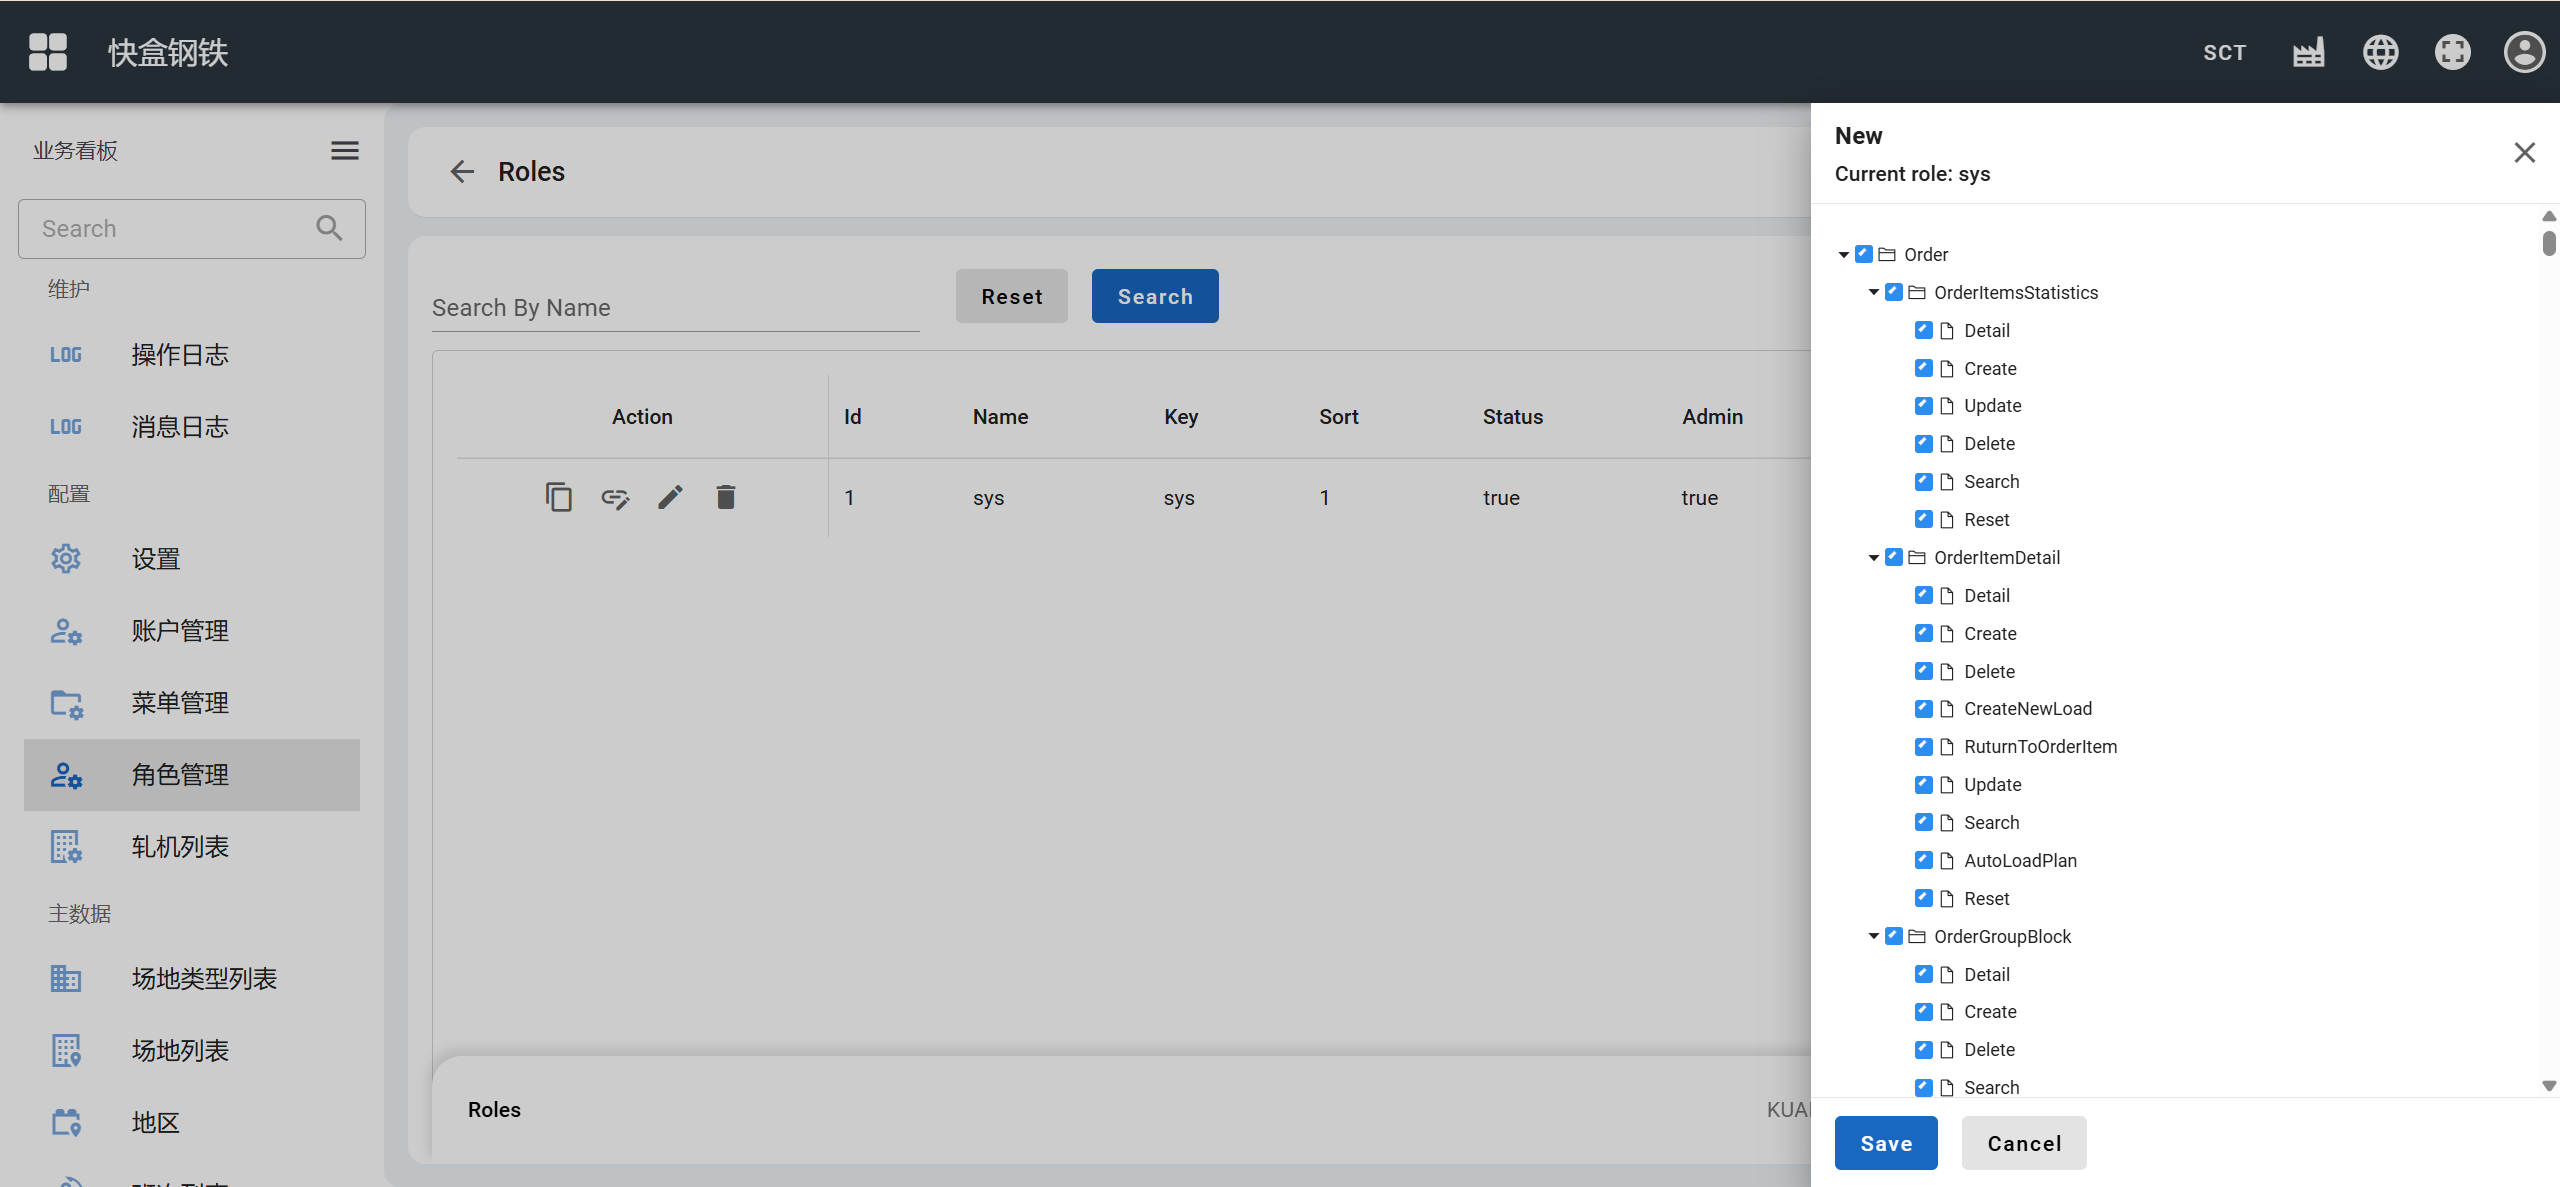
Task: Click the icon beside 场地列表
Action: click(66, 1050)
